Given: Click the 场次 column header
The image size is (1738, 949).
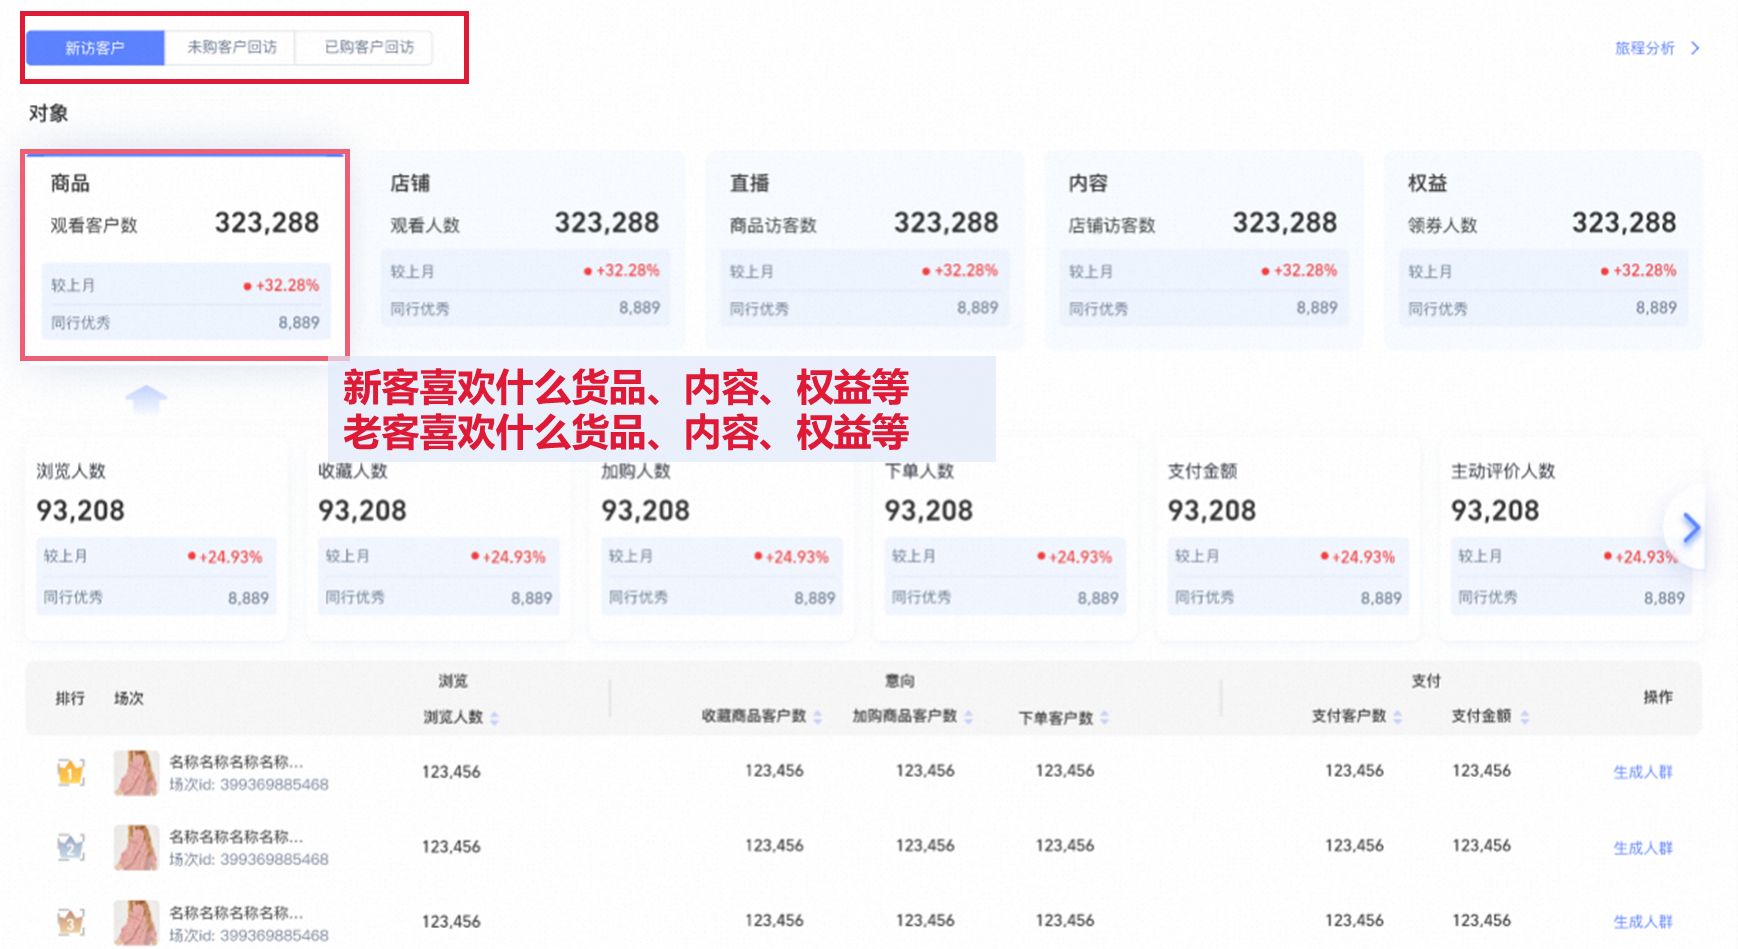Looking at the screenshot, I should [129, 698].
